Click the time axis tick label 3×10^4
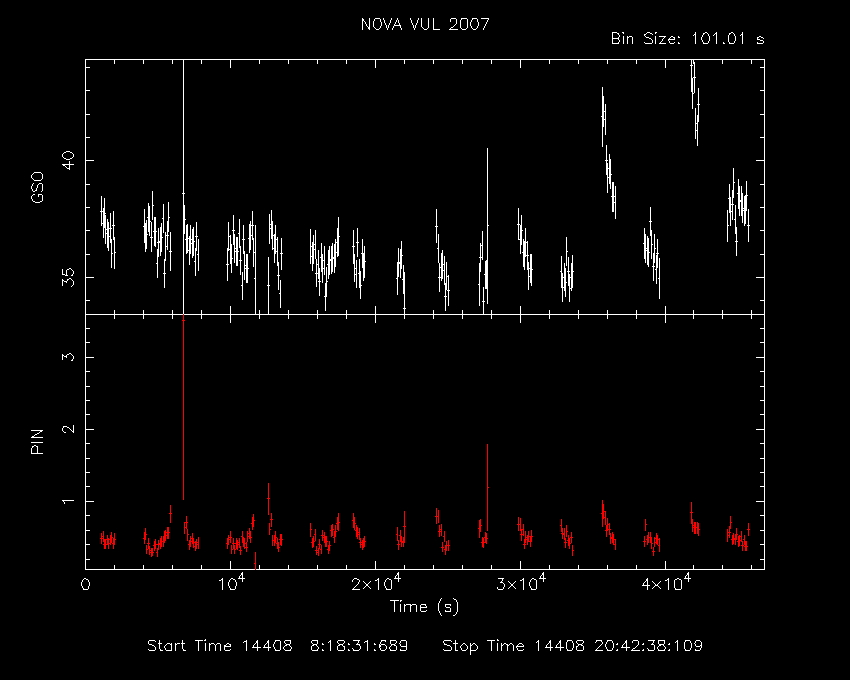Viewport: 850px width, 680px height. [521, 583]
